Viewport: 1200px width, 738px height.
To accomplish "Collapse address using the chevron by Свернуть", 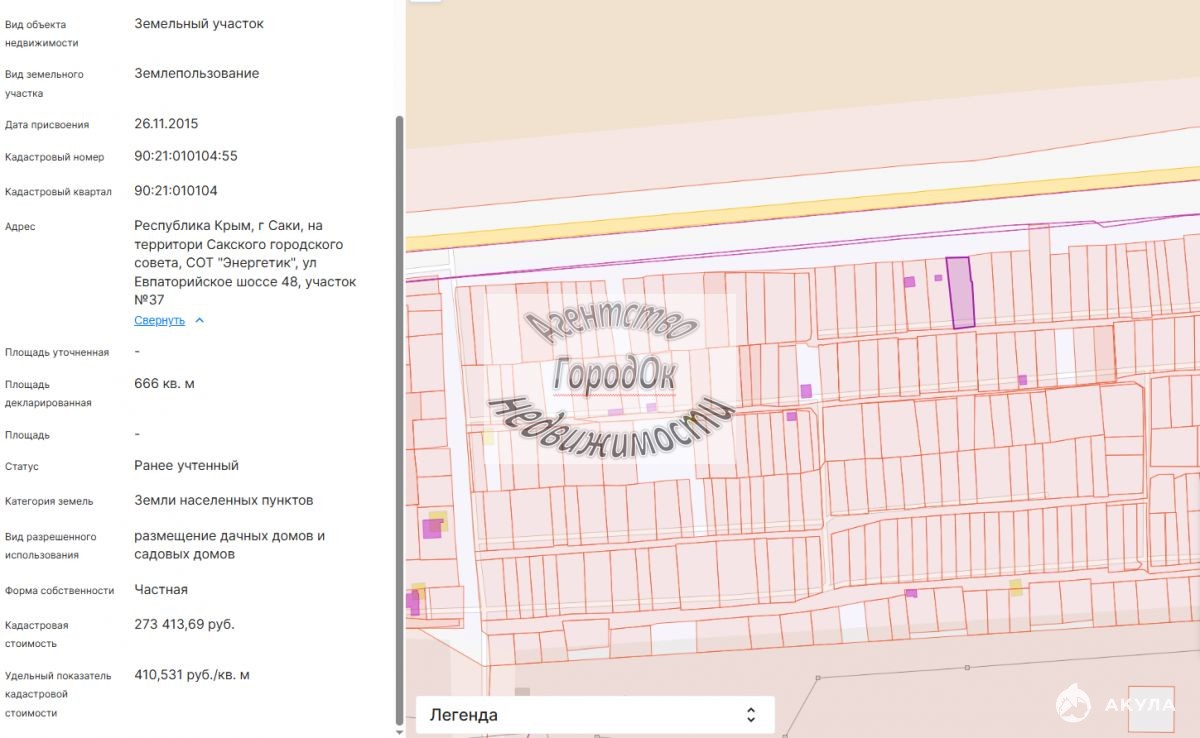I will pos(199,320).
